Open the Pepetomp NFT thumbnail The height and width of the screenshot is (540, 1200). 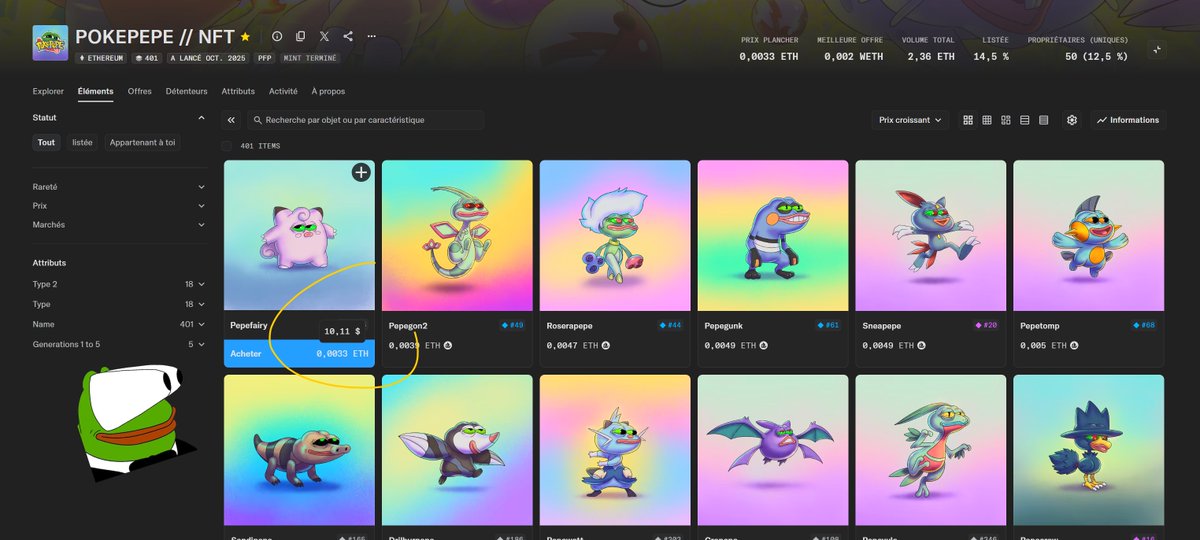pyautogui.click(x=1089, y=235)
